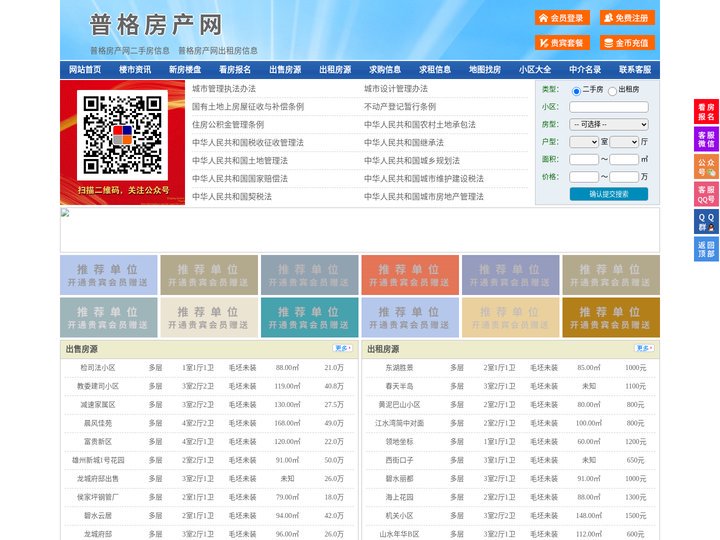Open the 碧水云居 sale listing
Viewport: 720px width, 540px height.
click(x=98, y=516)
